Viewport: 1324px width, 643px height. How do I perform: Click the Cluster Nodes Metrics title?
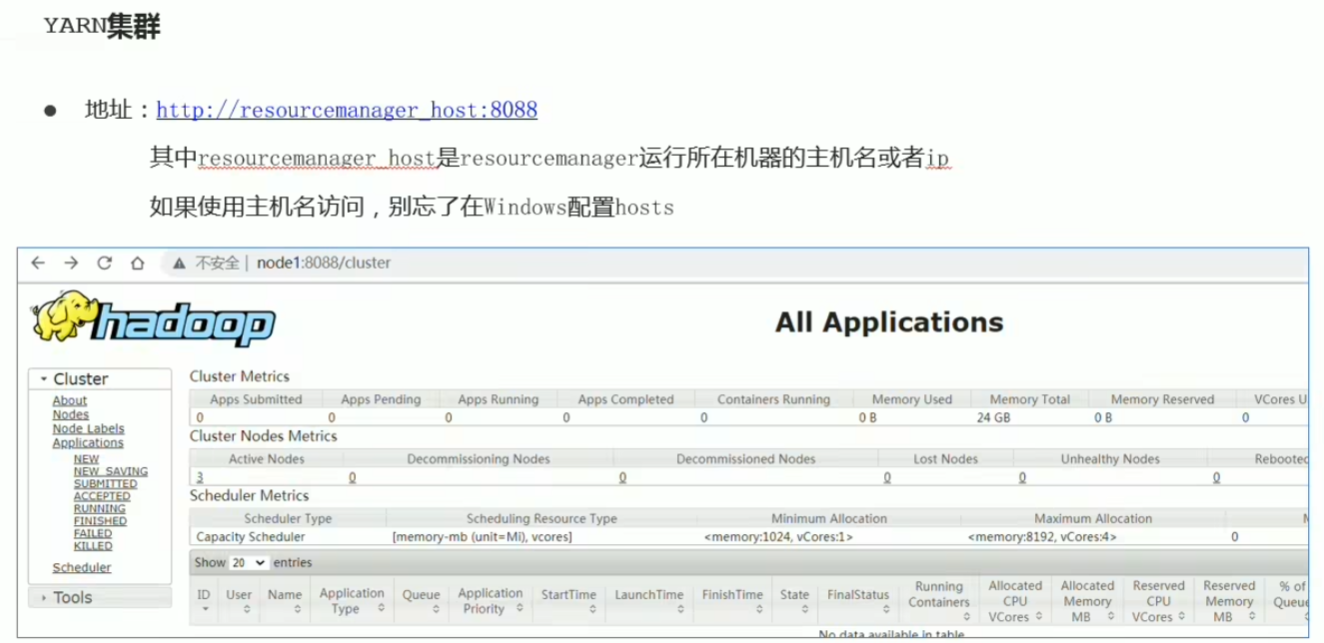click(264, 436)
